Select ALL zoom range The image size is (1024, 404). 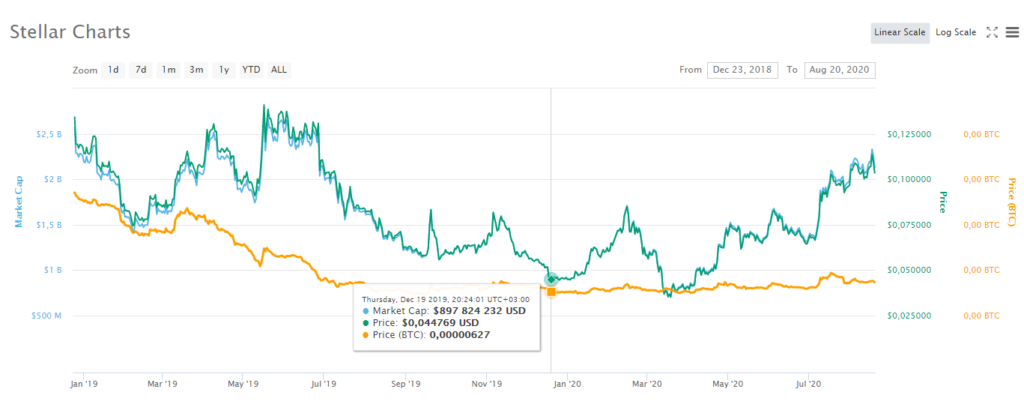click(x=279, y=70)
